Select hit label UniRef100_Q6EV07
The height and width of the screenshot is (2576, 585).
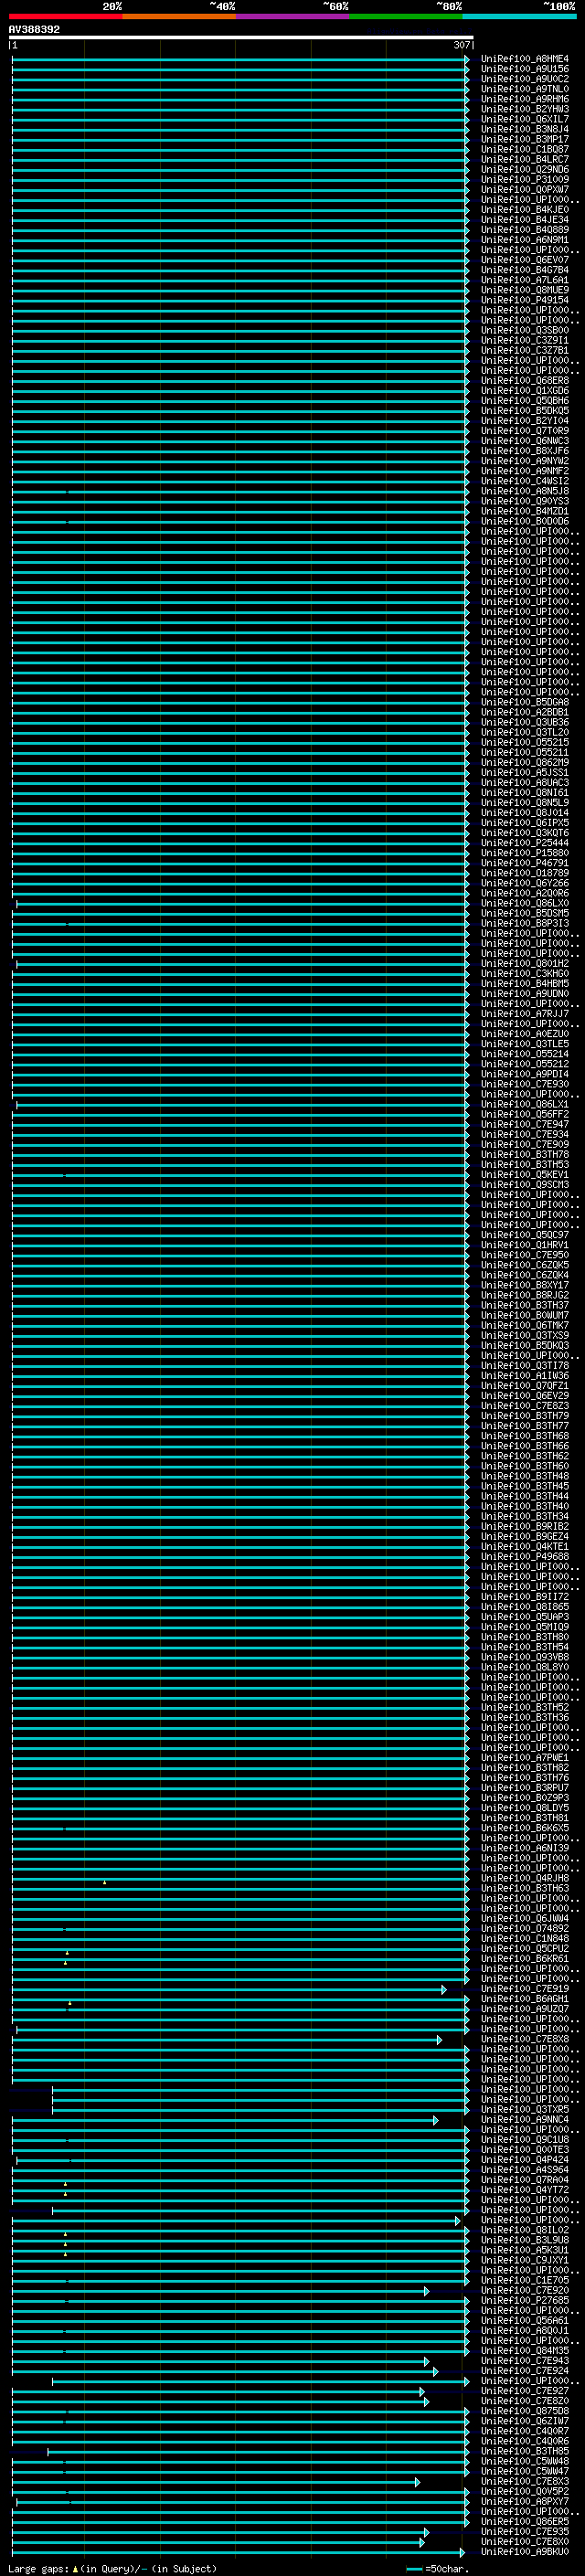tap(525, 260)
